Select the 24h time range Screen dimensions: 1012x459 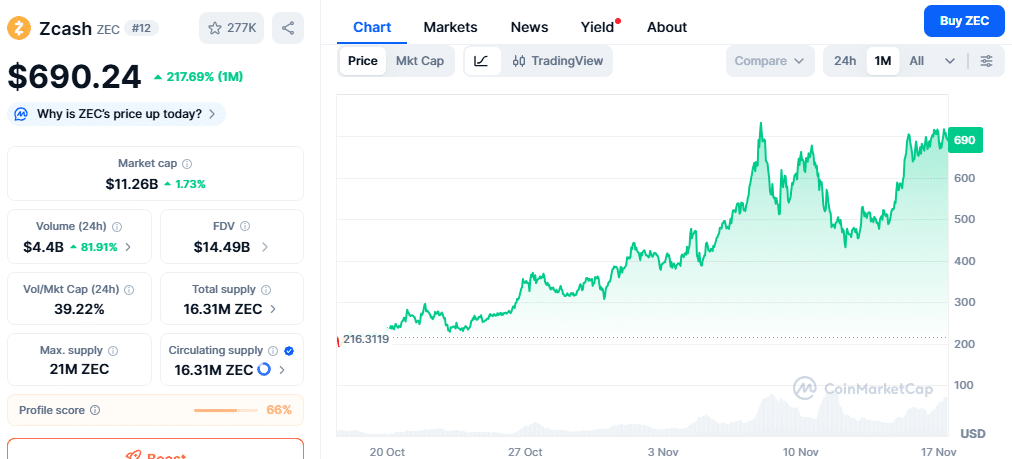click(845, 61)
